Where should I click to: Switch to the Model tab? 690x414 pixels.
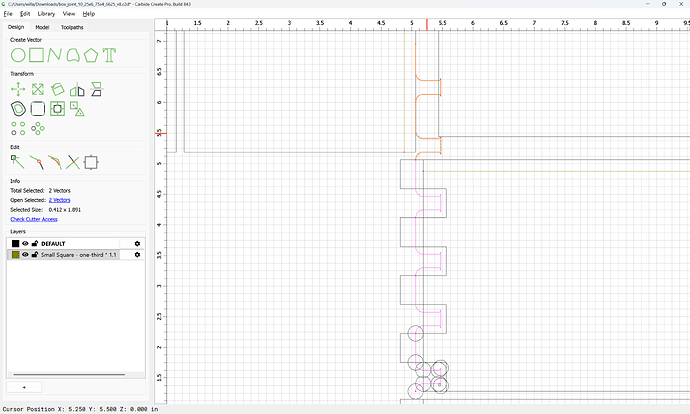coord(42,27)
